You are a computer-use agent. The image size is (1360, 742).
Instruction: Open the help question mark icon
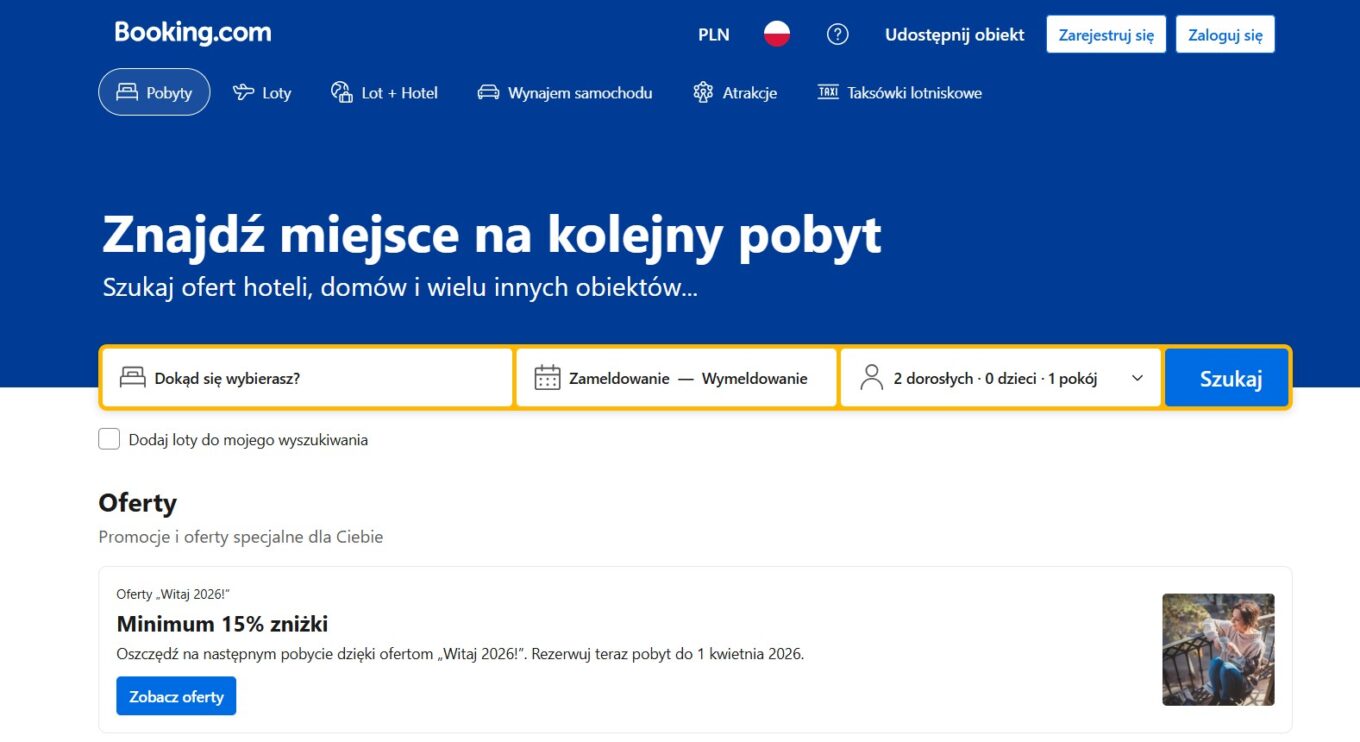(x=837, y=33)
